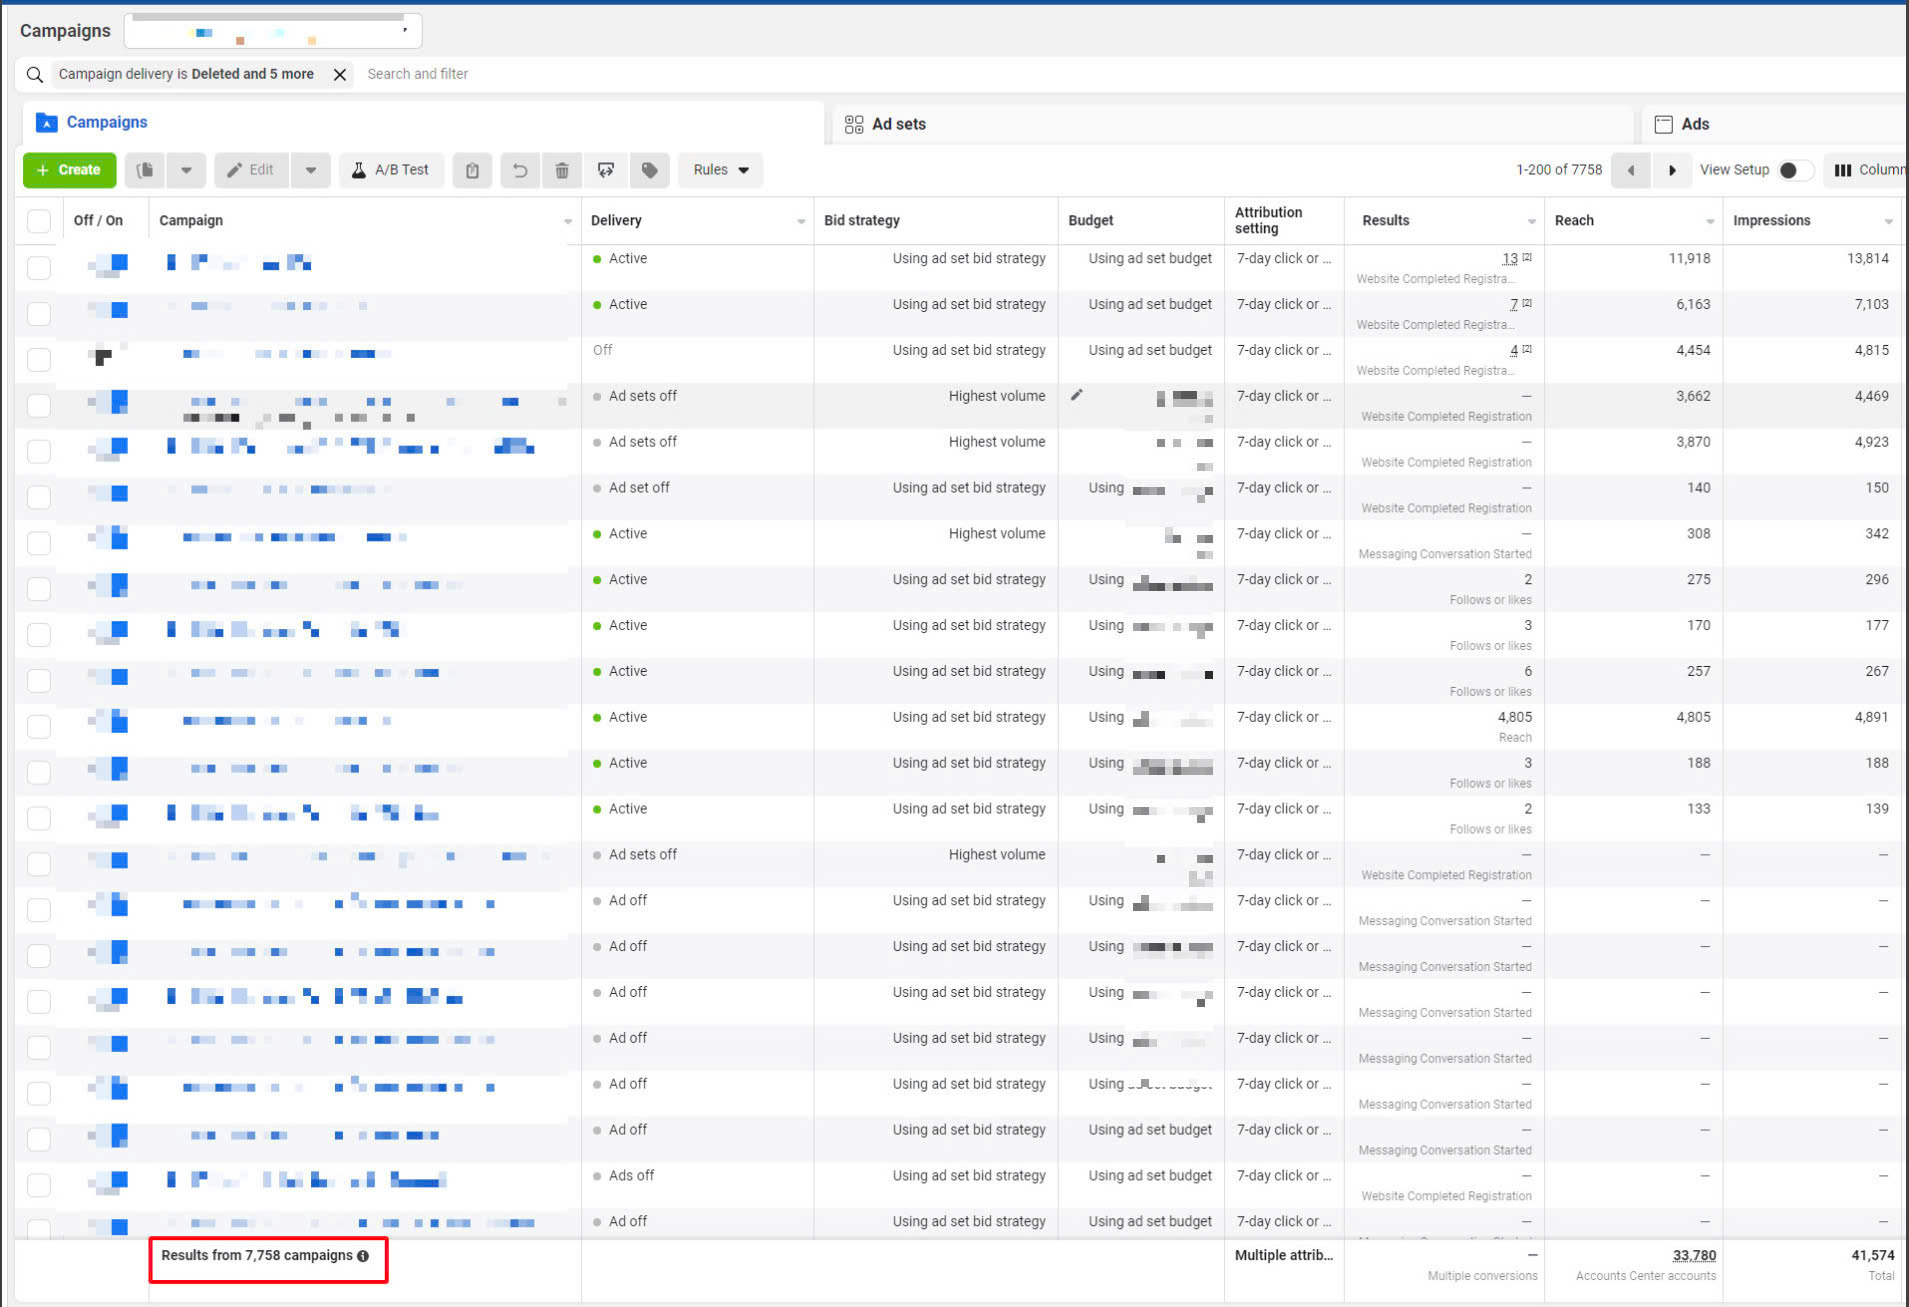
Task: Check the row with 308 reach
Action: [x=39, y=542]
